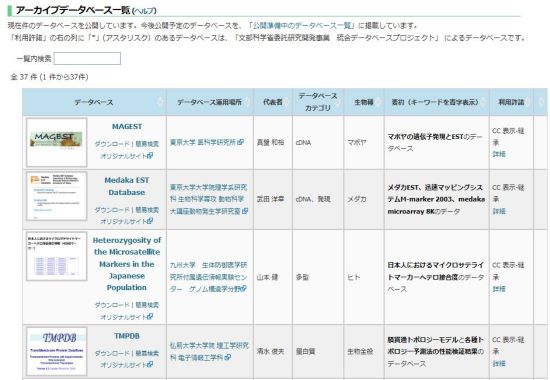Click ダウンロード in the TMPDB row

click(112, 353)
